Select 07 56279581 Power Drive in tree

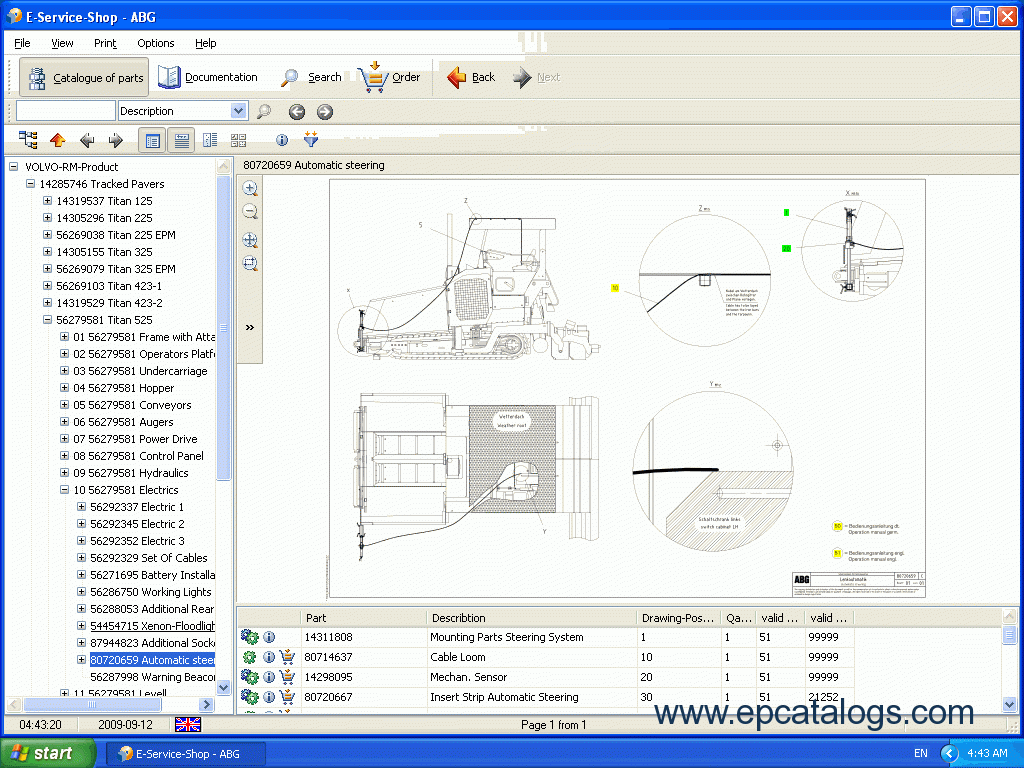tap(135, 439)
